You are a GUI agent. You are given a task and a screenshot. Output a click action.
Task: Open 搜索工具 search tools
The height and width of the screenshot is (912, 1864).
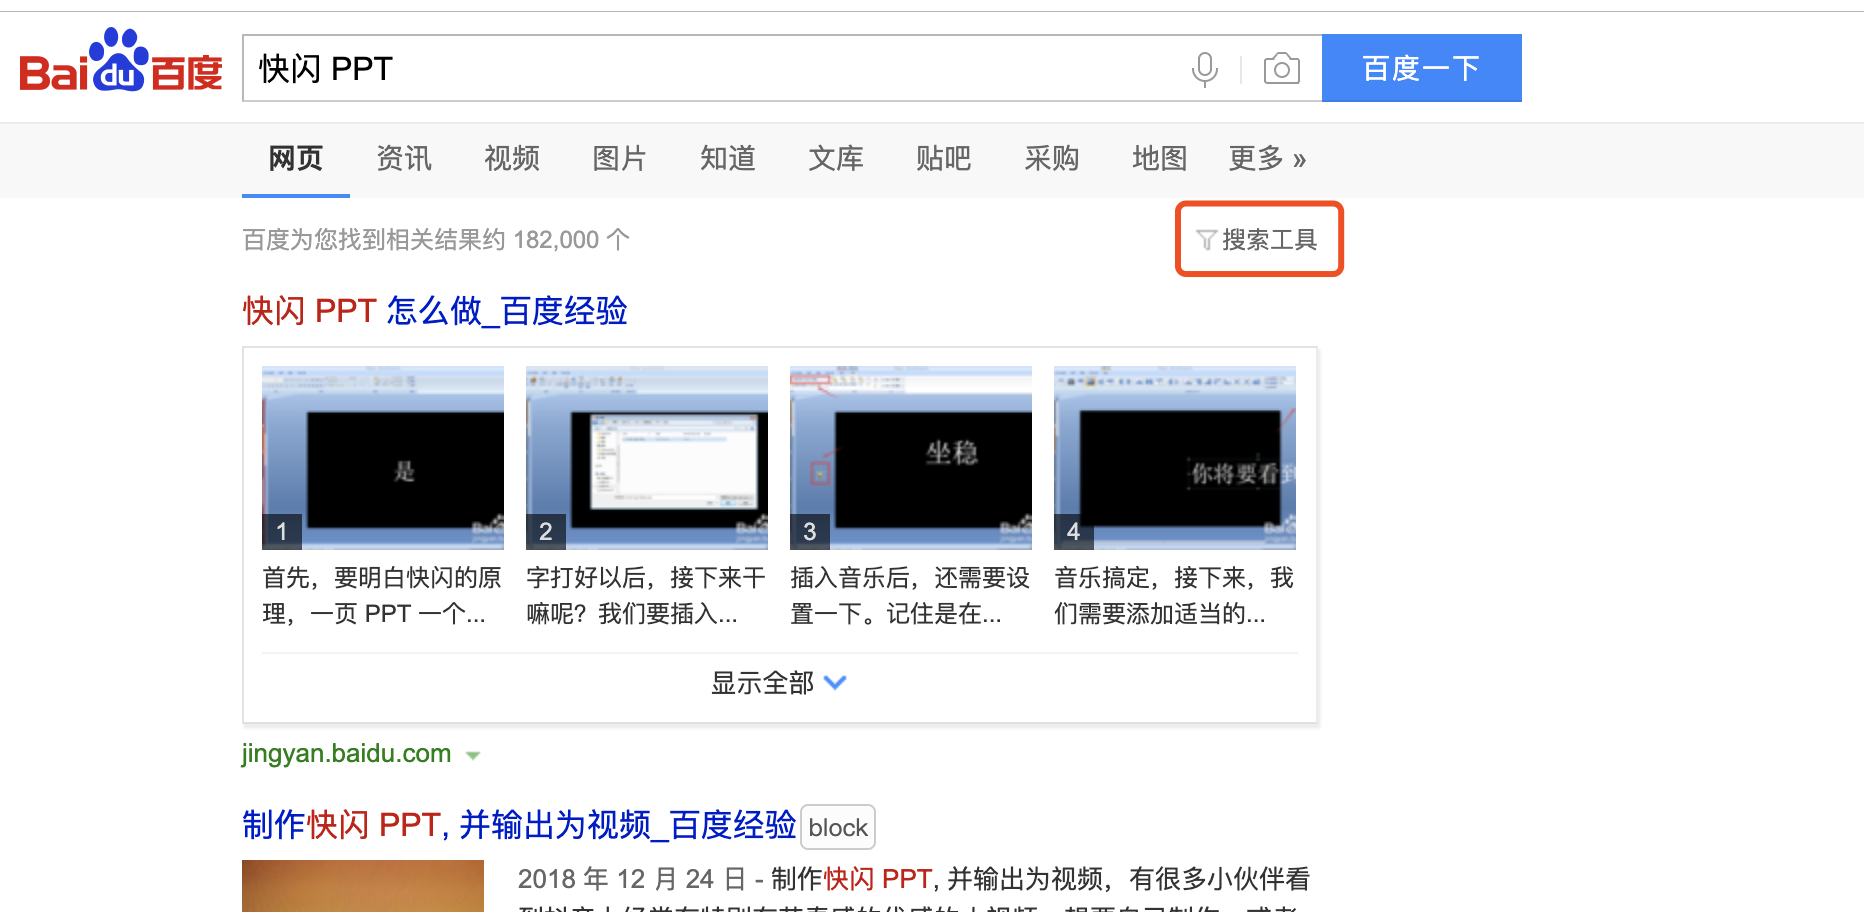click(x=1259, y=240)
